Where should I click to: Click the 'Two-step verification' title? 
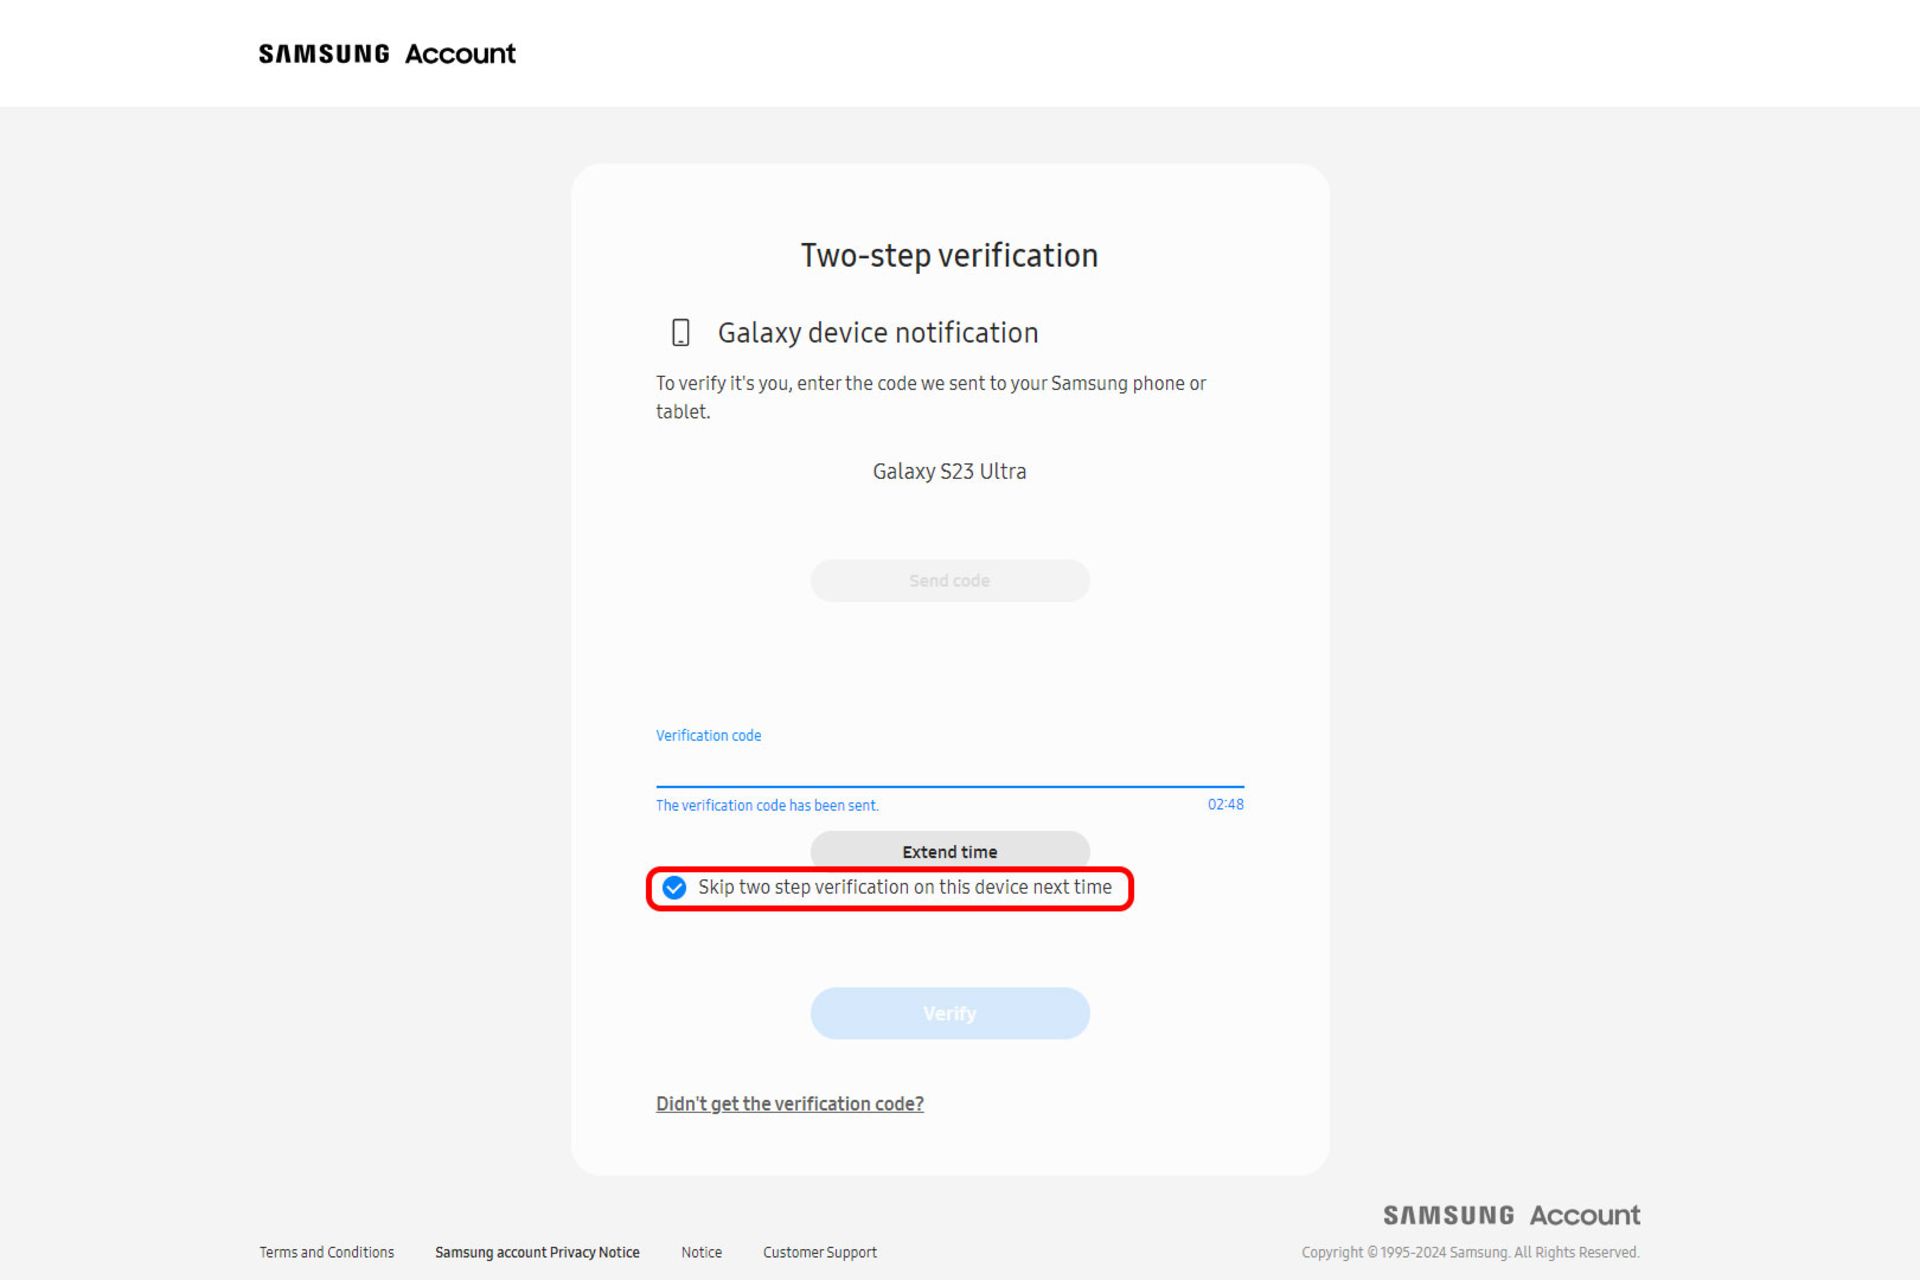[x=949, y=256]
